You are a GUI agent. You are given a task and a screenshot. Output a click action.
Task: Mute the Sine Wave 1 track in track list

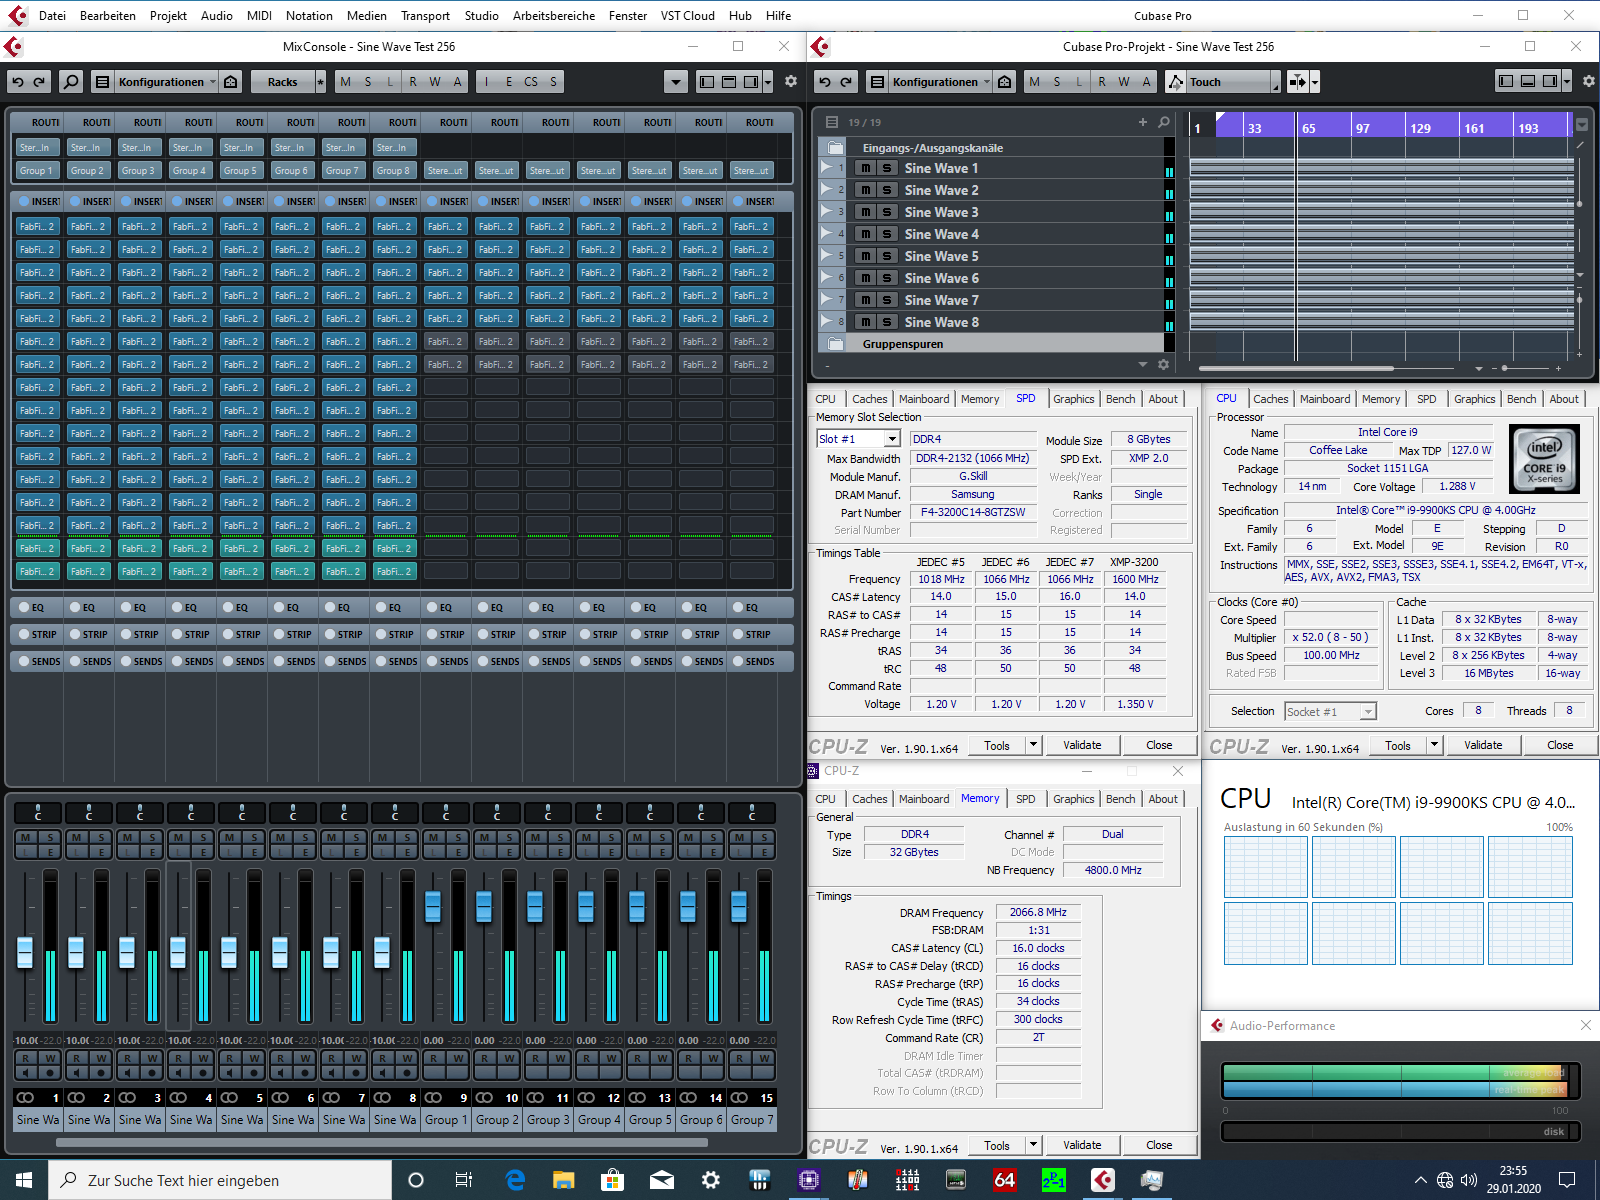[866, 168]
